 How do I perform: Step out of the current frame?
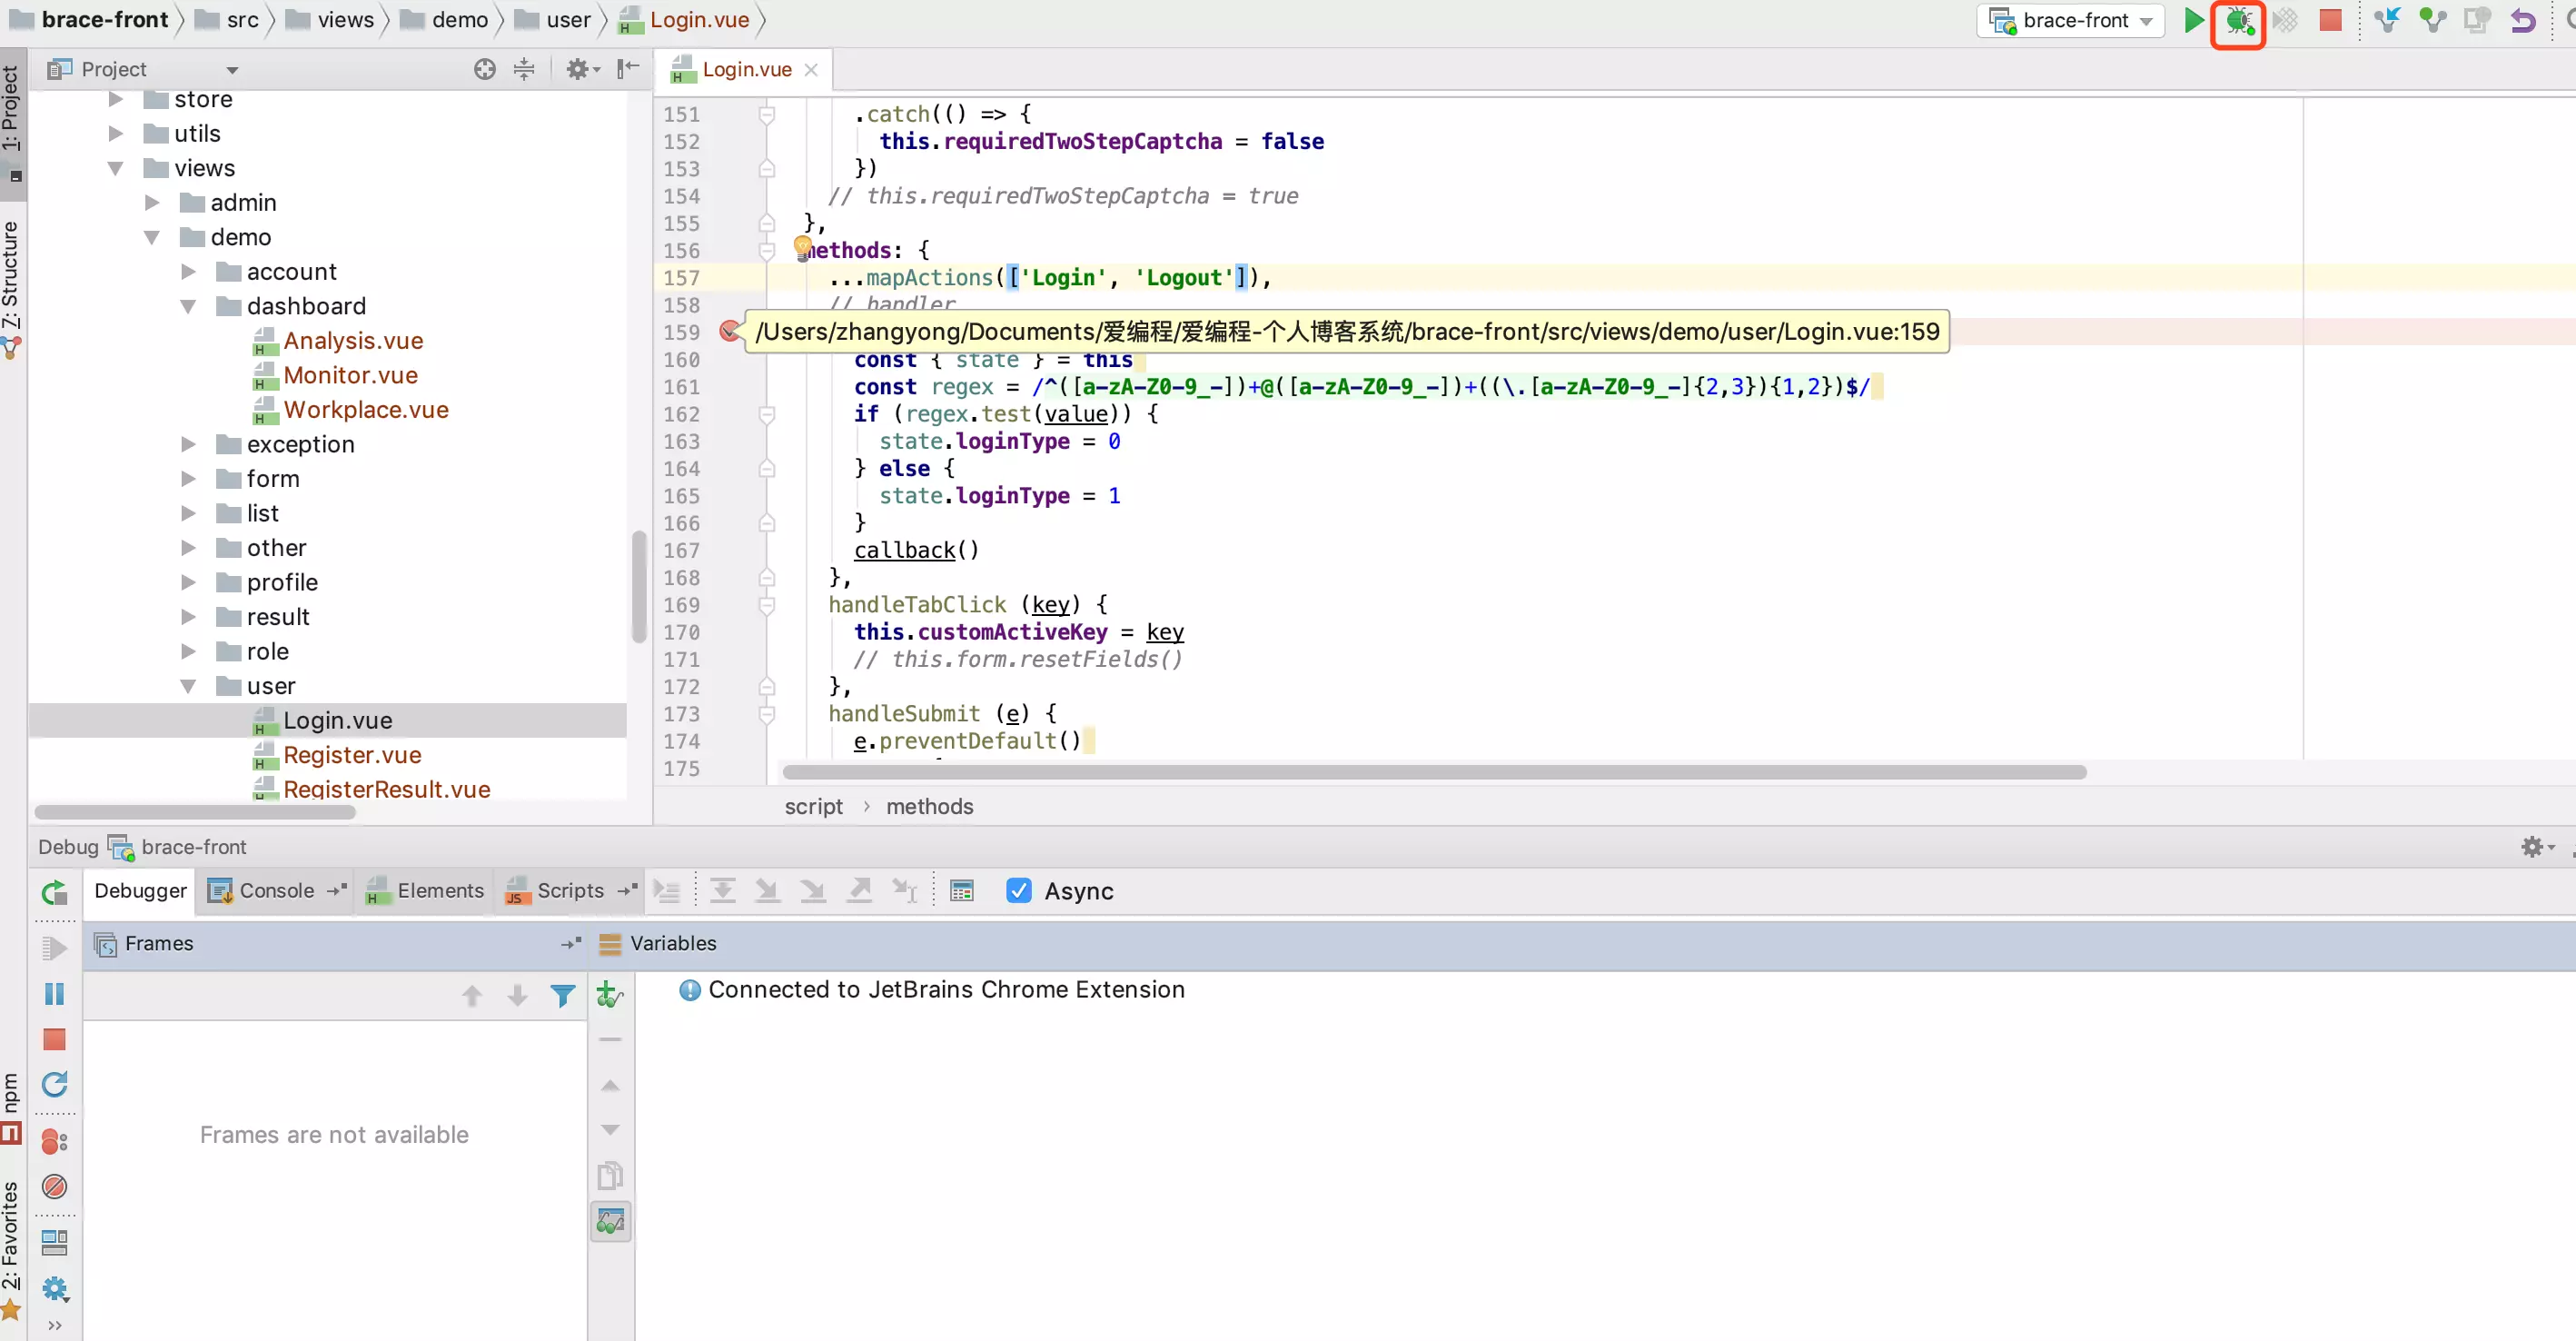click(858, 890)
